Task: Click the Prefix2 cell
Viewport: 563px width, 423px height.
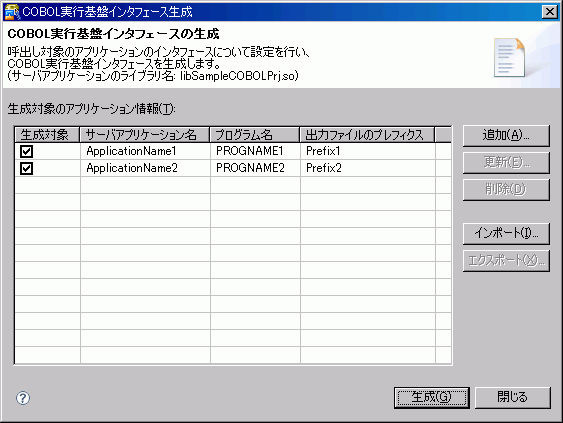Action: pos(368,168)
